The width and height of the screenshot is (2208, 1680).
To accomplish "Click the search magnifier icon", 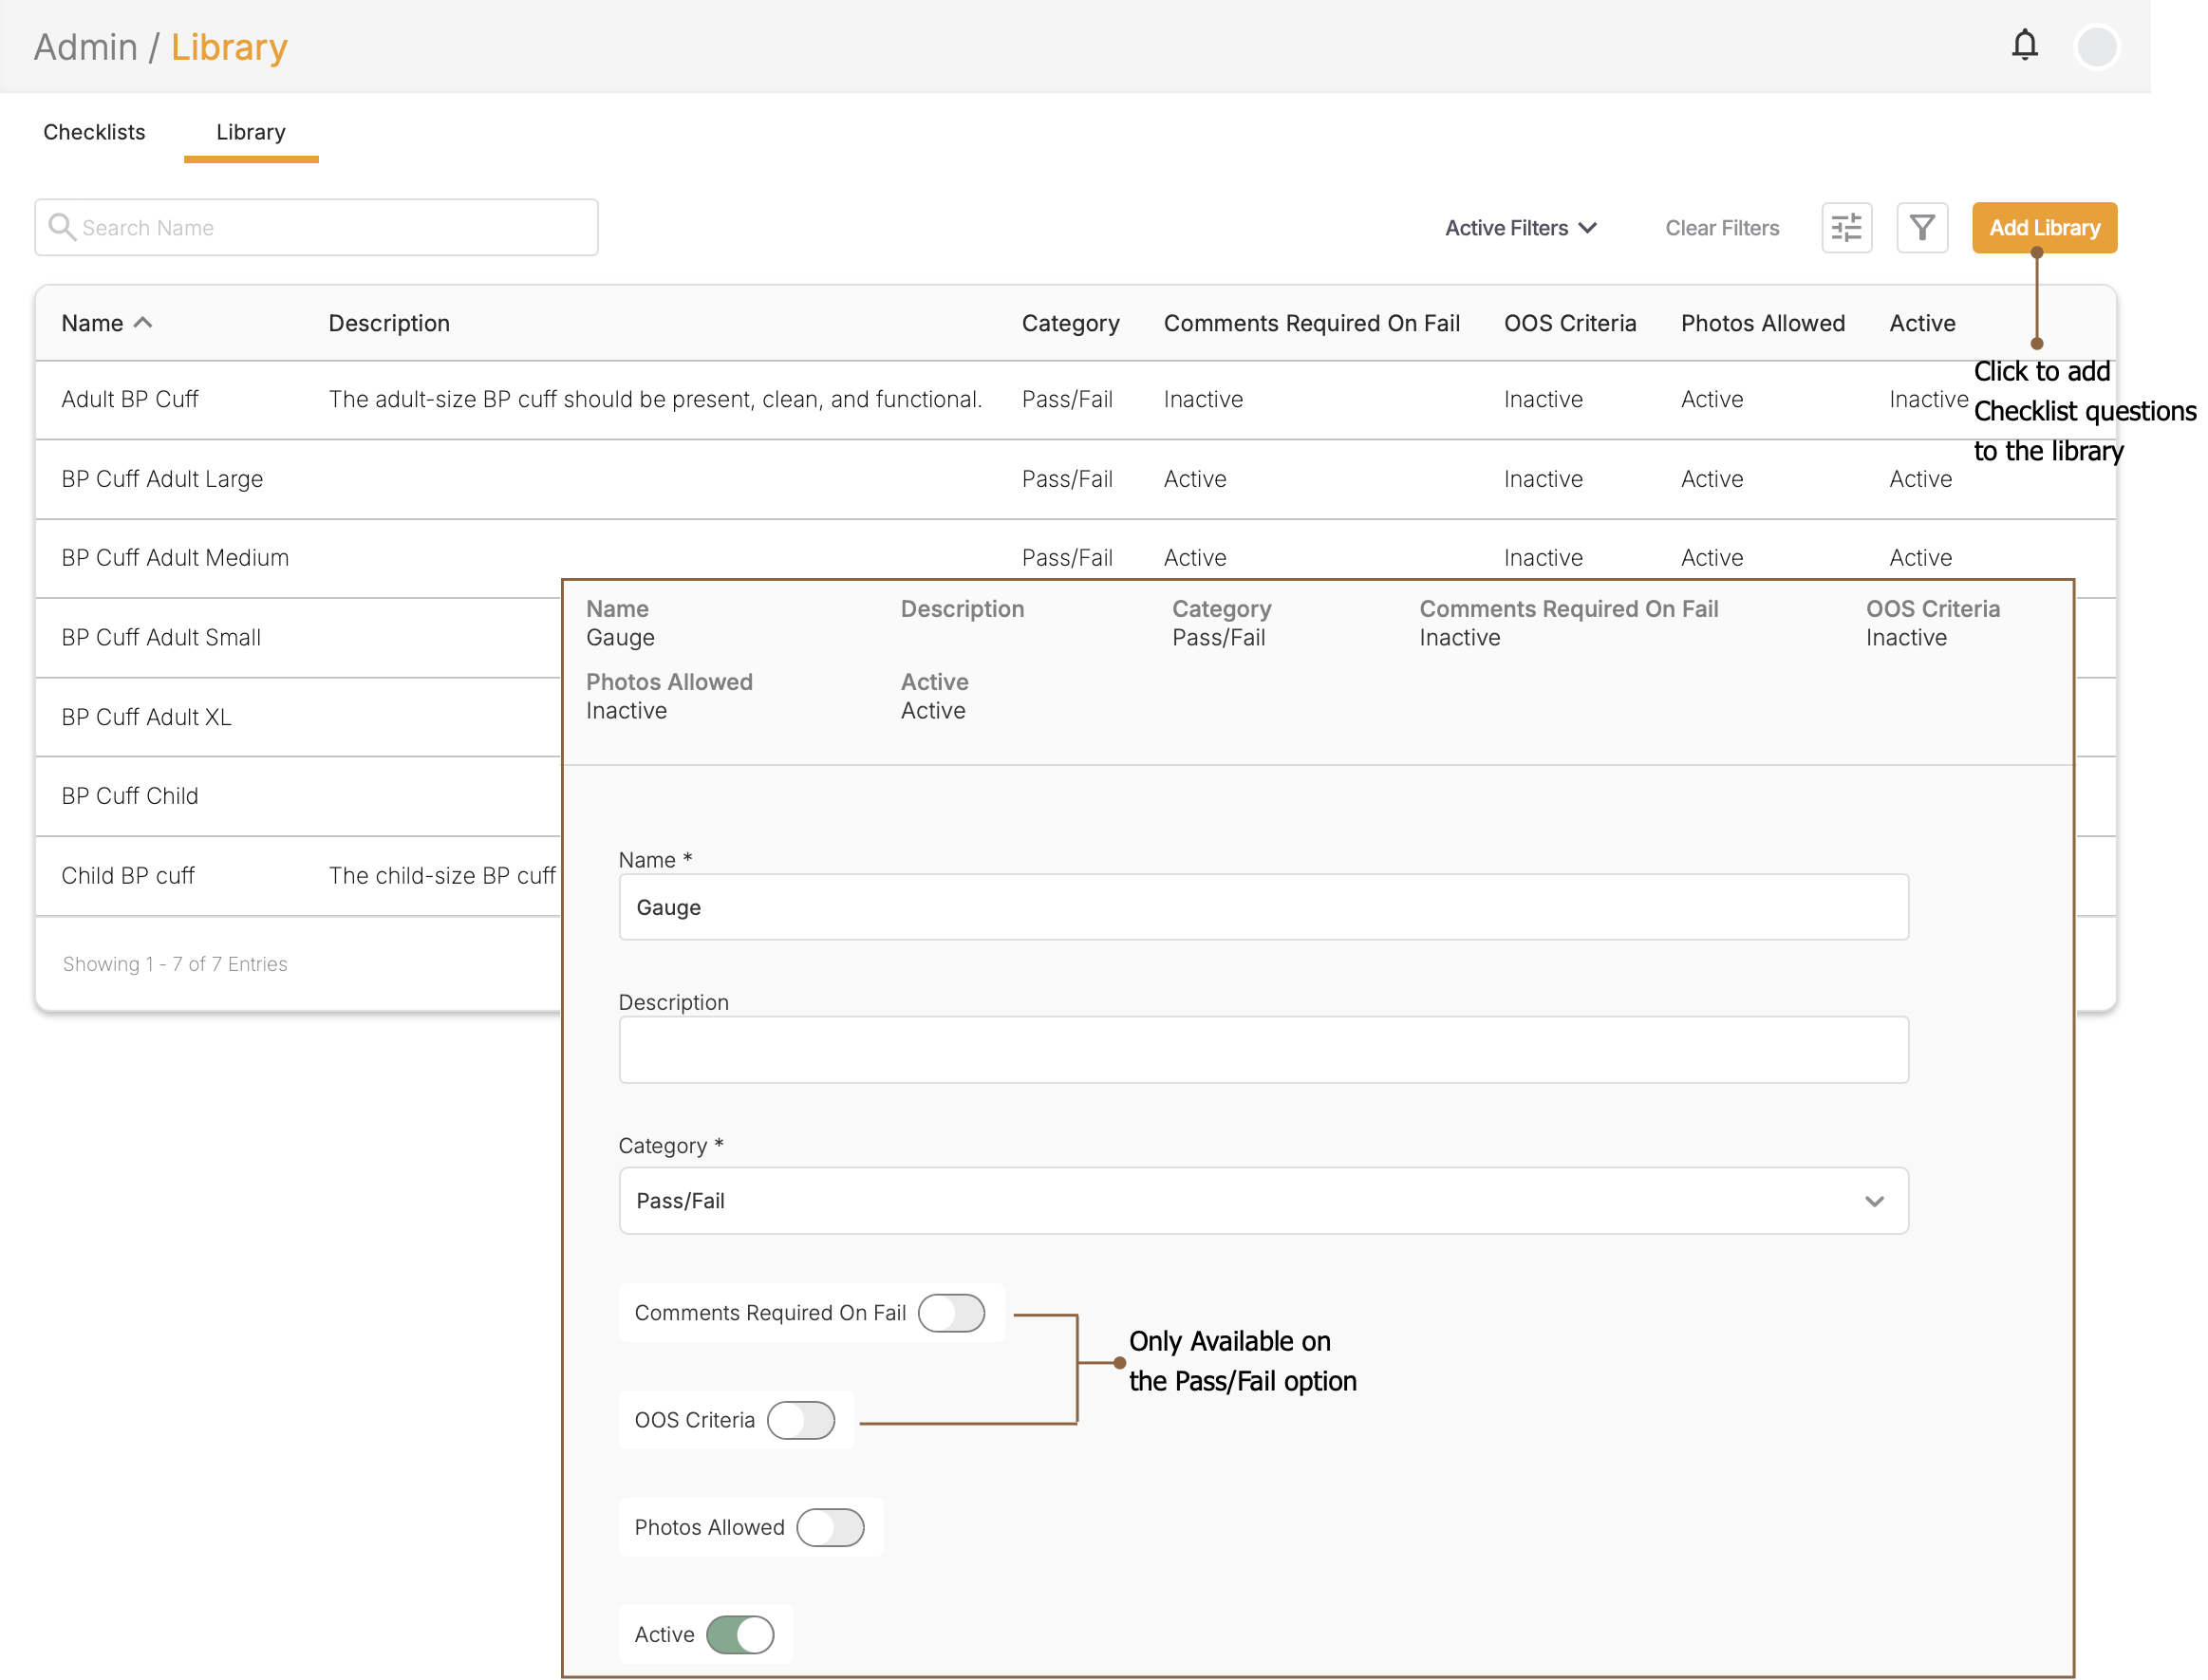I will (x=62, y=227).
